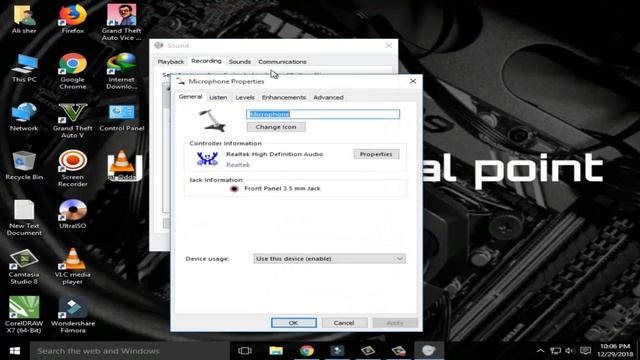Switch to the Levels tab

pyautogui.click(x=245, y=97)
